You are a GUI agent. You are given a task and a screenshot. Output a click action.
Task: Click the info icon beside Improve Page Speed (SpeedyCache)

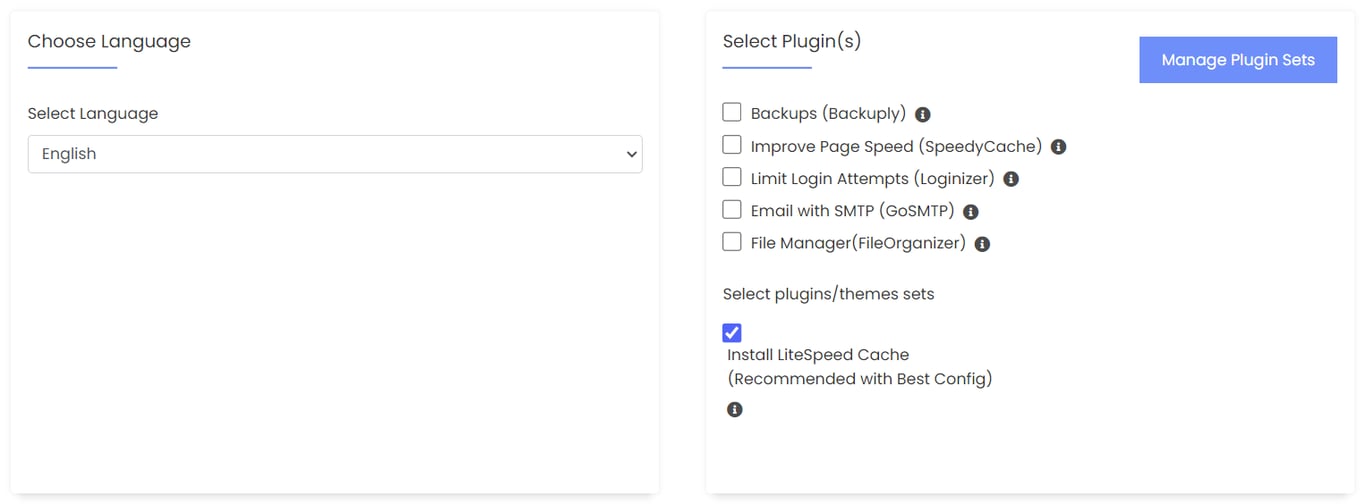(x=1059, y=147)
